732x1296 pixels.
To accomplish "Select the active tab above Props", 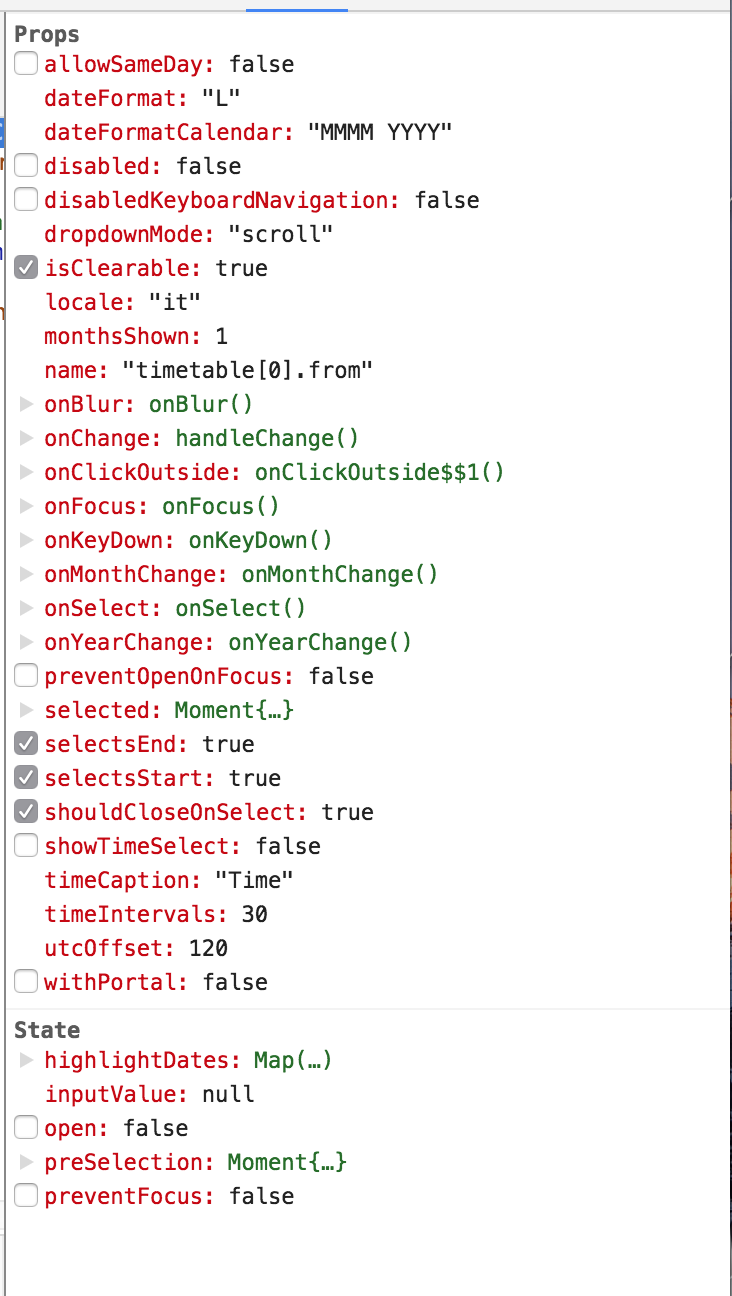I will click(x=297, y=6).
